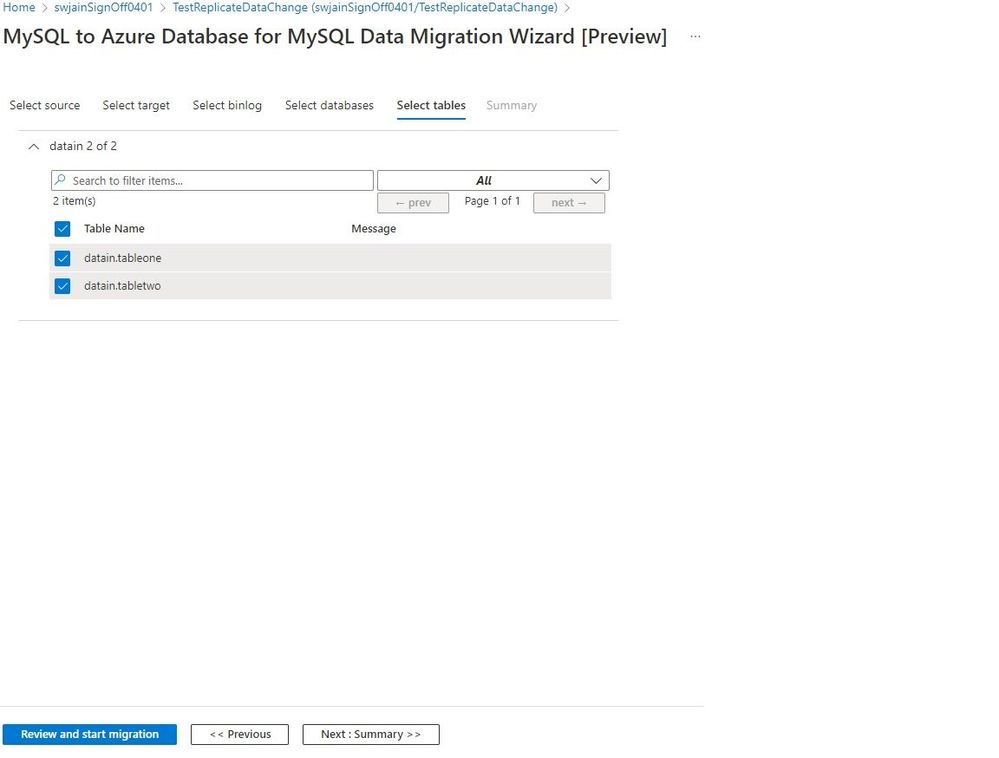Open the TestReplicateDataChange breadcrumb link
The width and height of the screenshot is (999, 758).
pyautogui.click(x=365, y=8)
